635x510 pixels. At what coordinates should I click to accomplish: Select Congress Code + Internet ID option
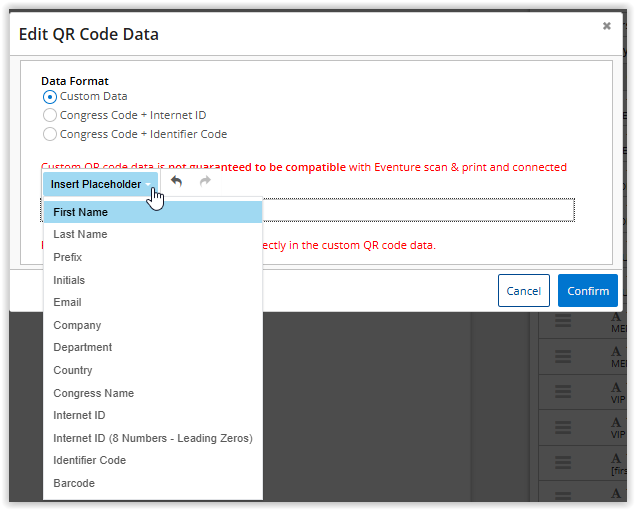tap(50, 115)
